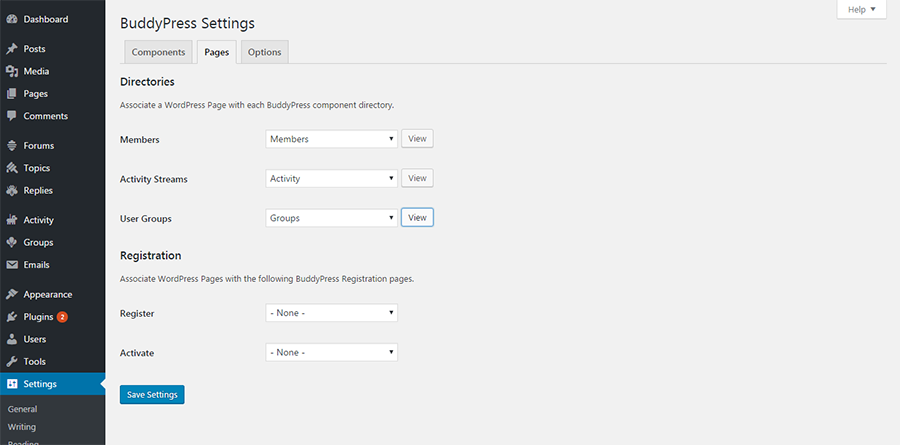Select the Pages tab
Viewport: 900px width, 445px height.
pos(216,52)
